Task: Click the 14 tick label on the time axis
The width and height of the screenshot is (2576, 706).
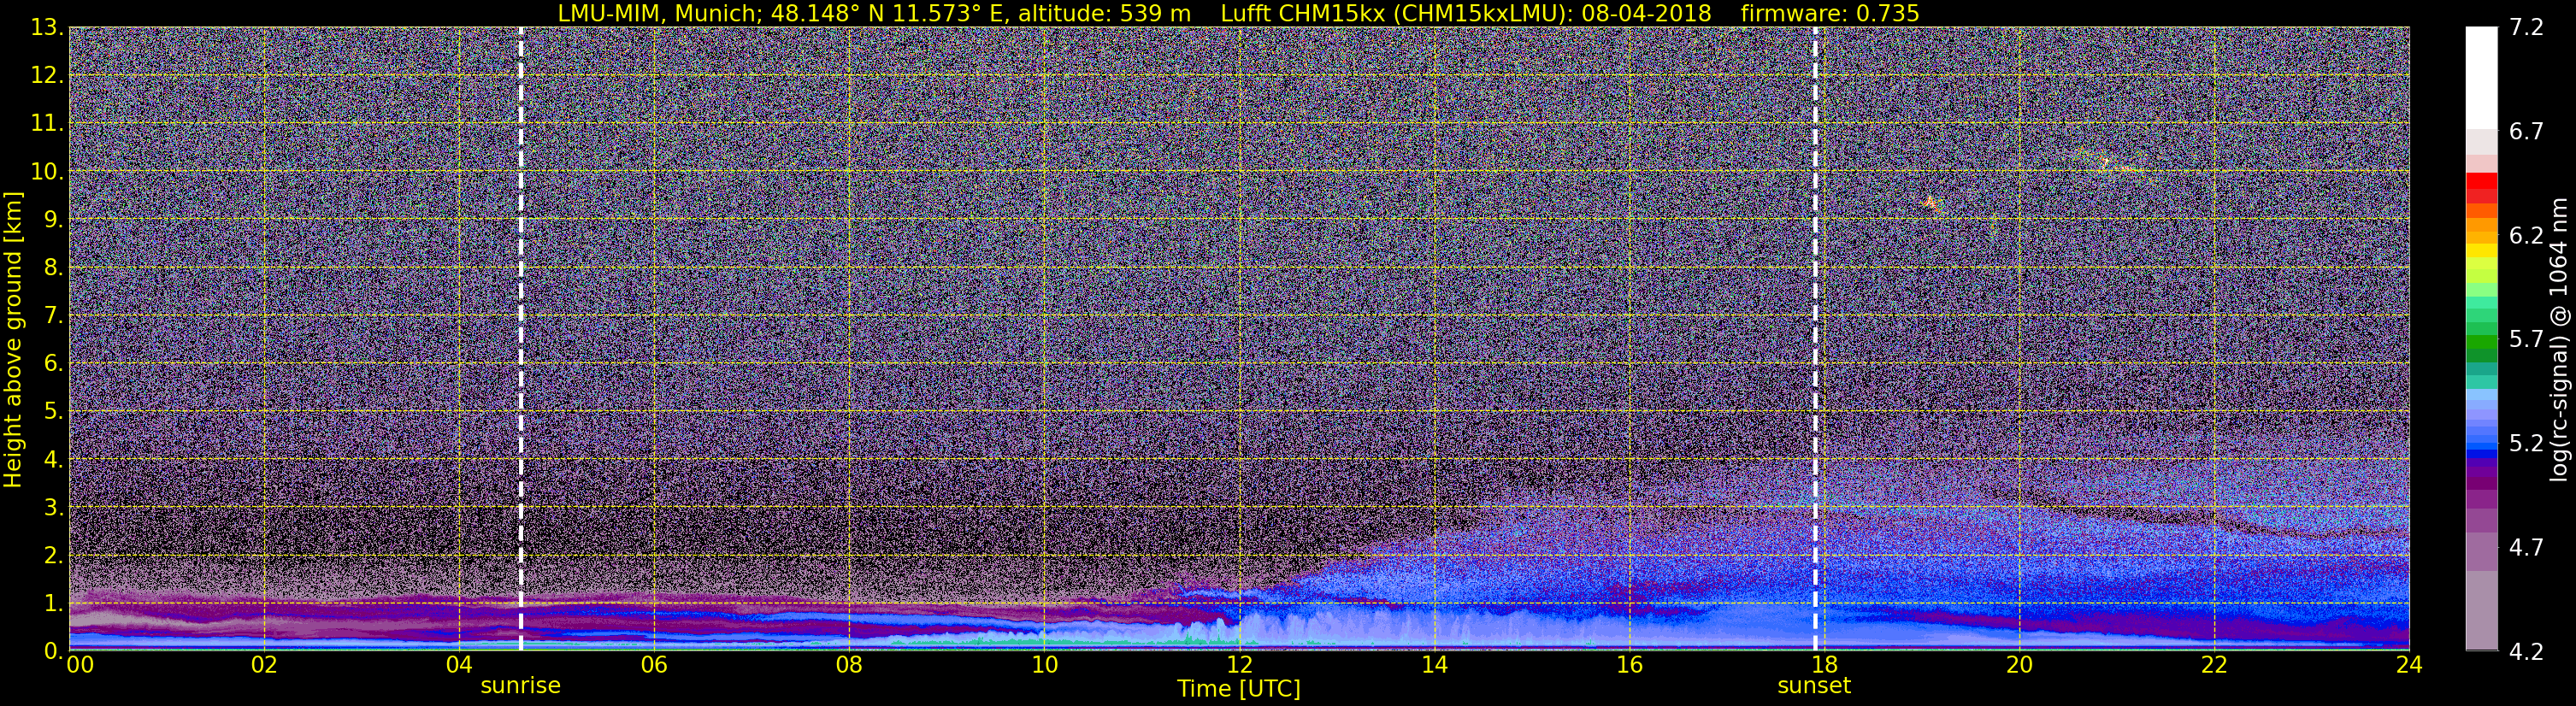Action: (1434, 665)
